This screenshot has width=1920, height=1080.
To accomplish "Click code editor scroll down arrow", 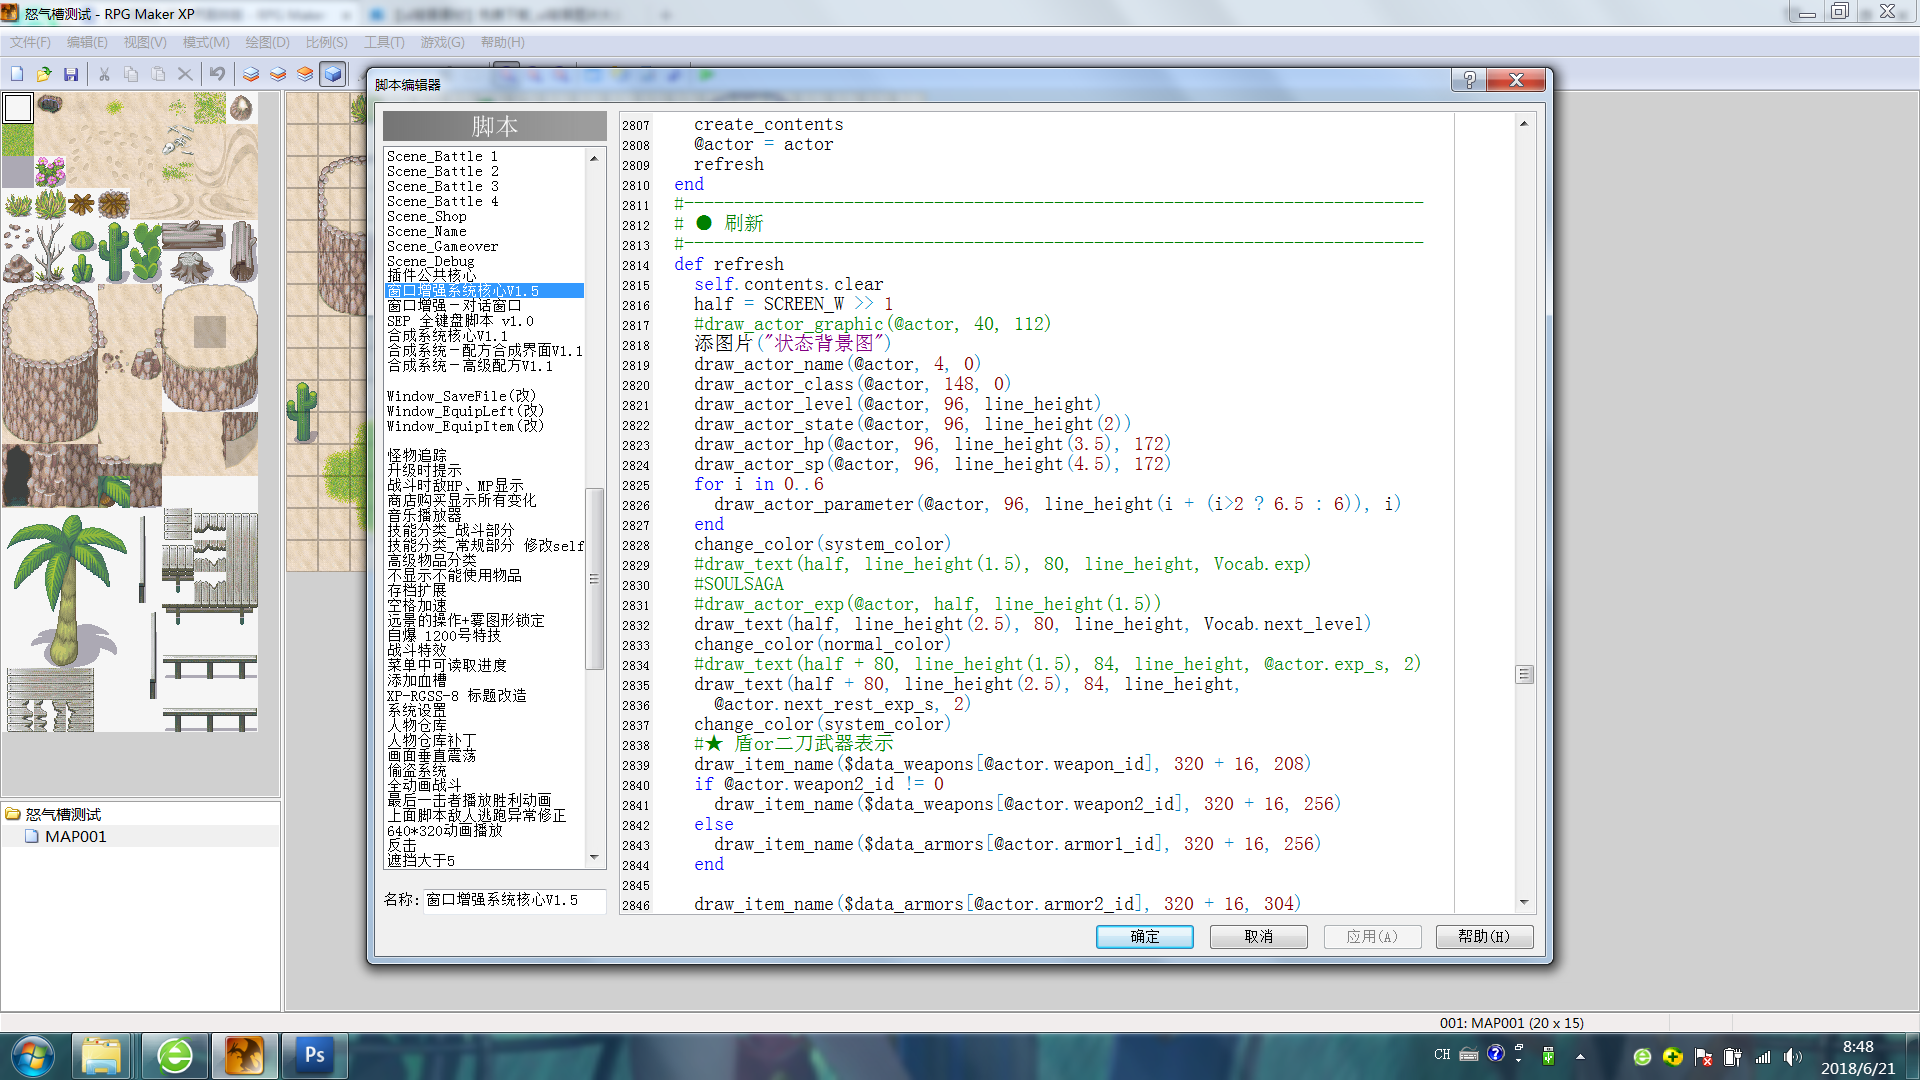I will tap(1523, 902).
